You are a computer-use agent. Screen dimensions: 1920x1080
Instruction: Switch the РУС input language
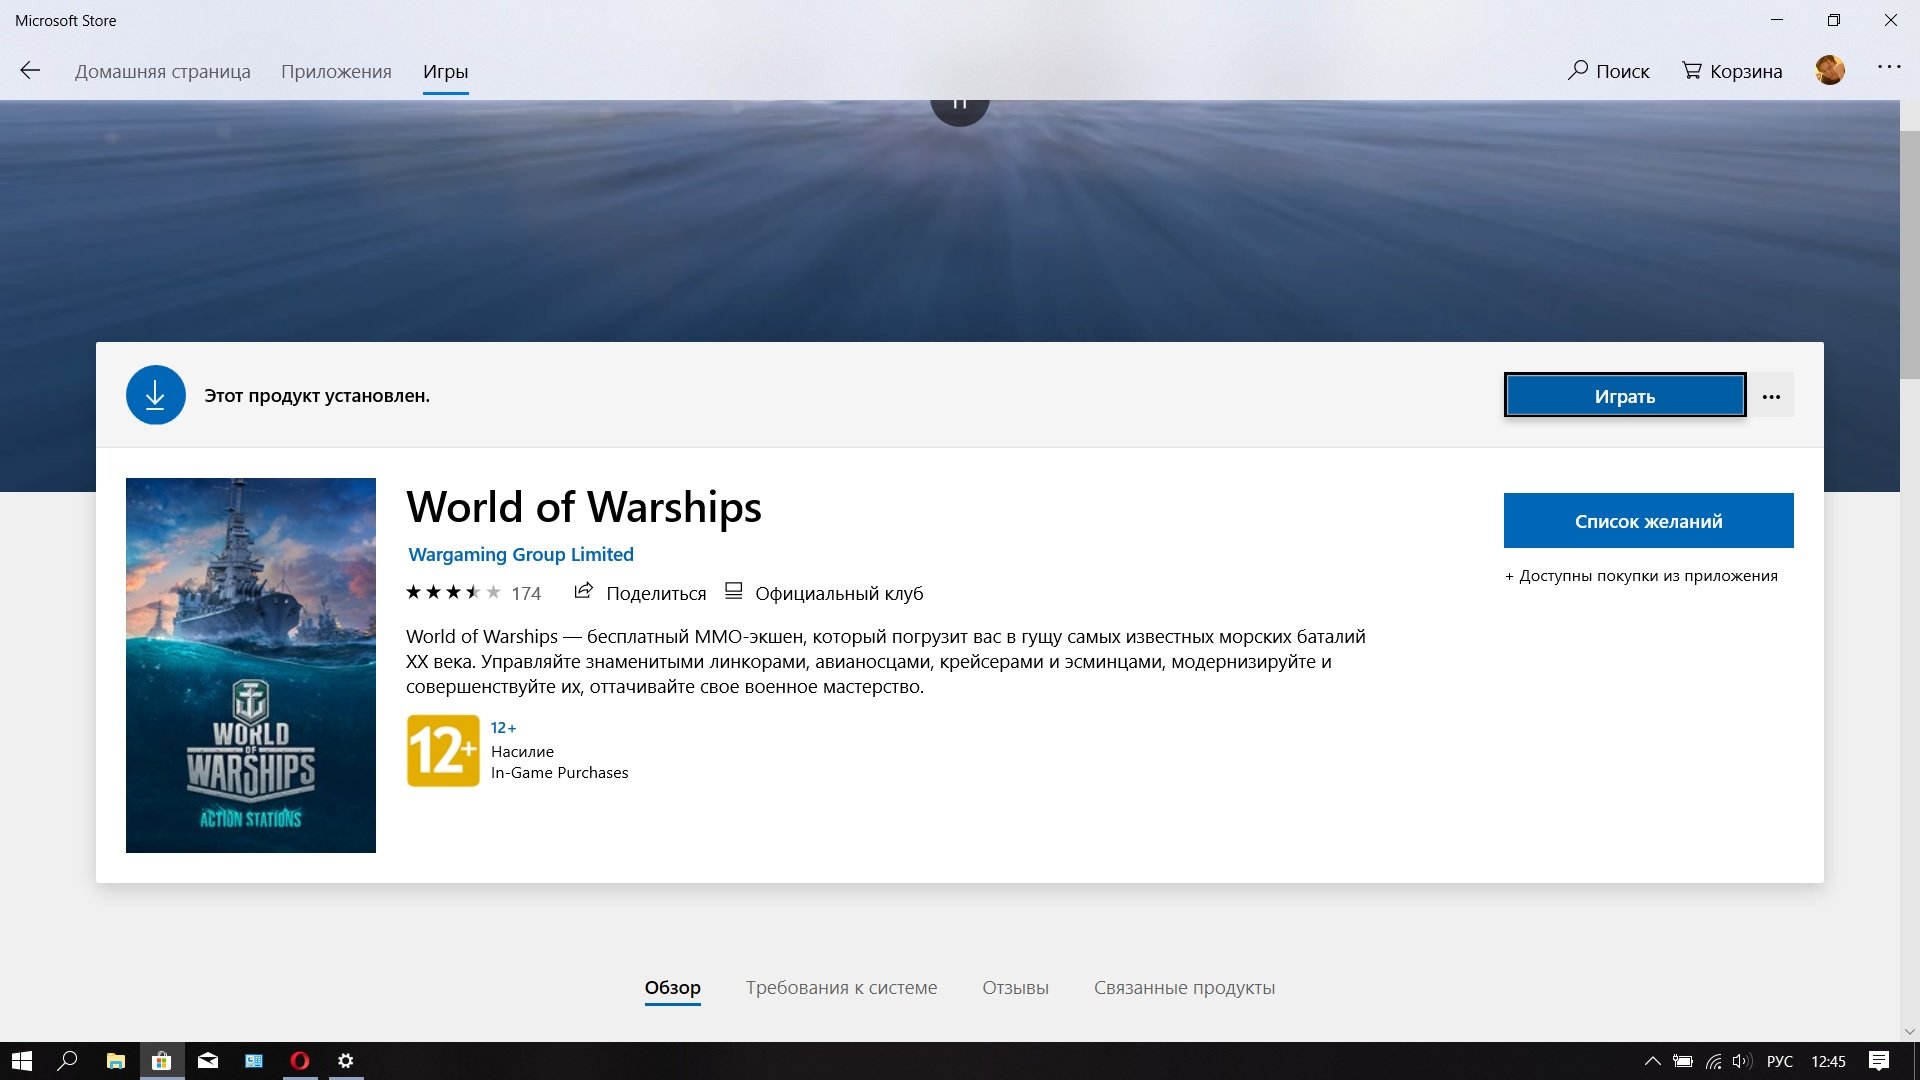click(1780, 1061)
